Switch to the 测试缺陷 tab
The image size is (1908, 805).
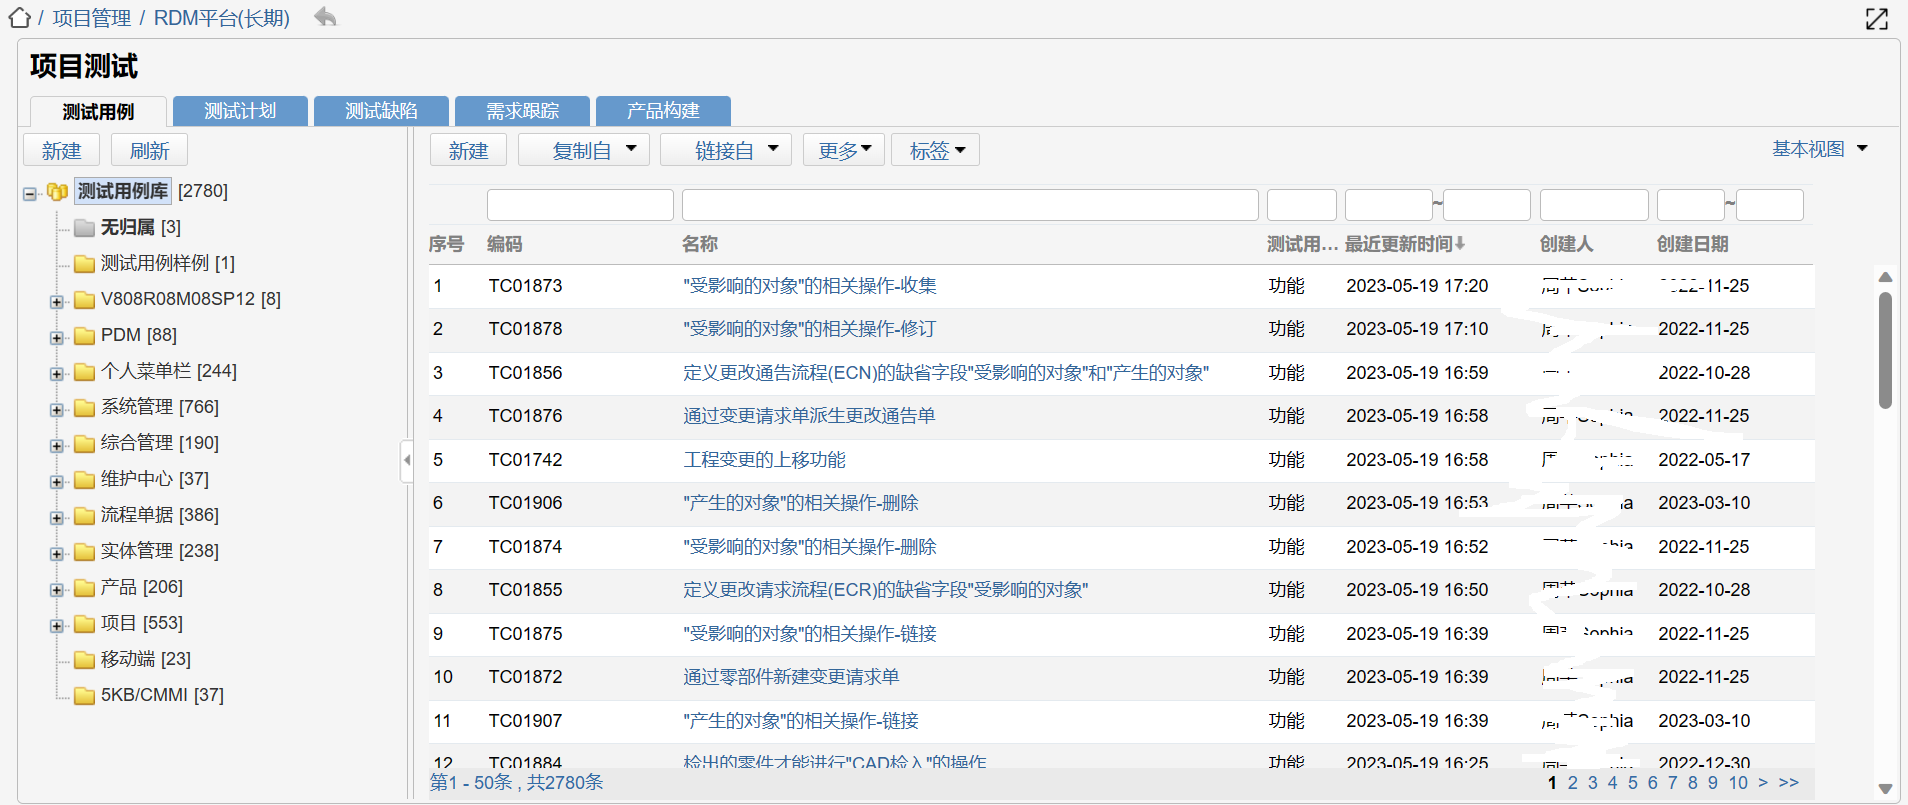pos(381,111)
